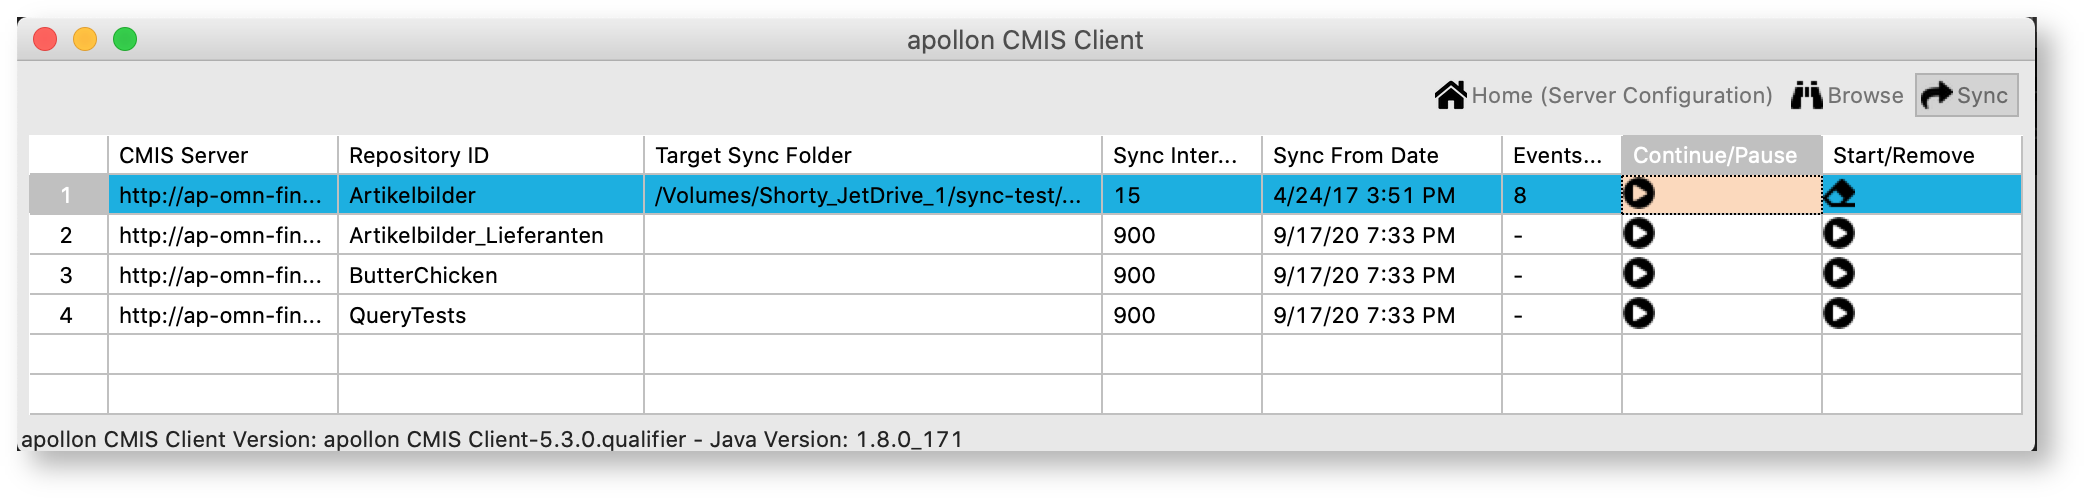Continue/Pause sync for Artikelbilder repository
The image size is (2085, 499).
pyautogui.click(x=1638, y=193)
